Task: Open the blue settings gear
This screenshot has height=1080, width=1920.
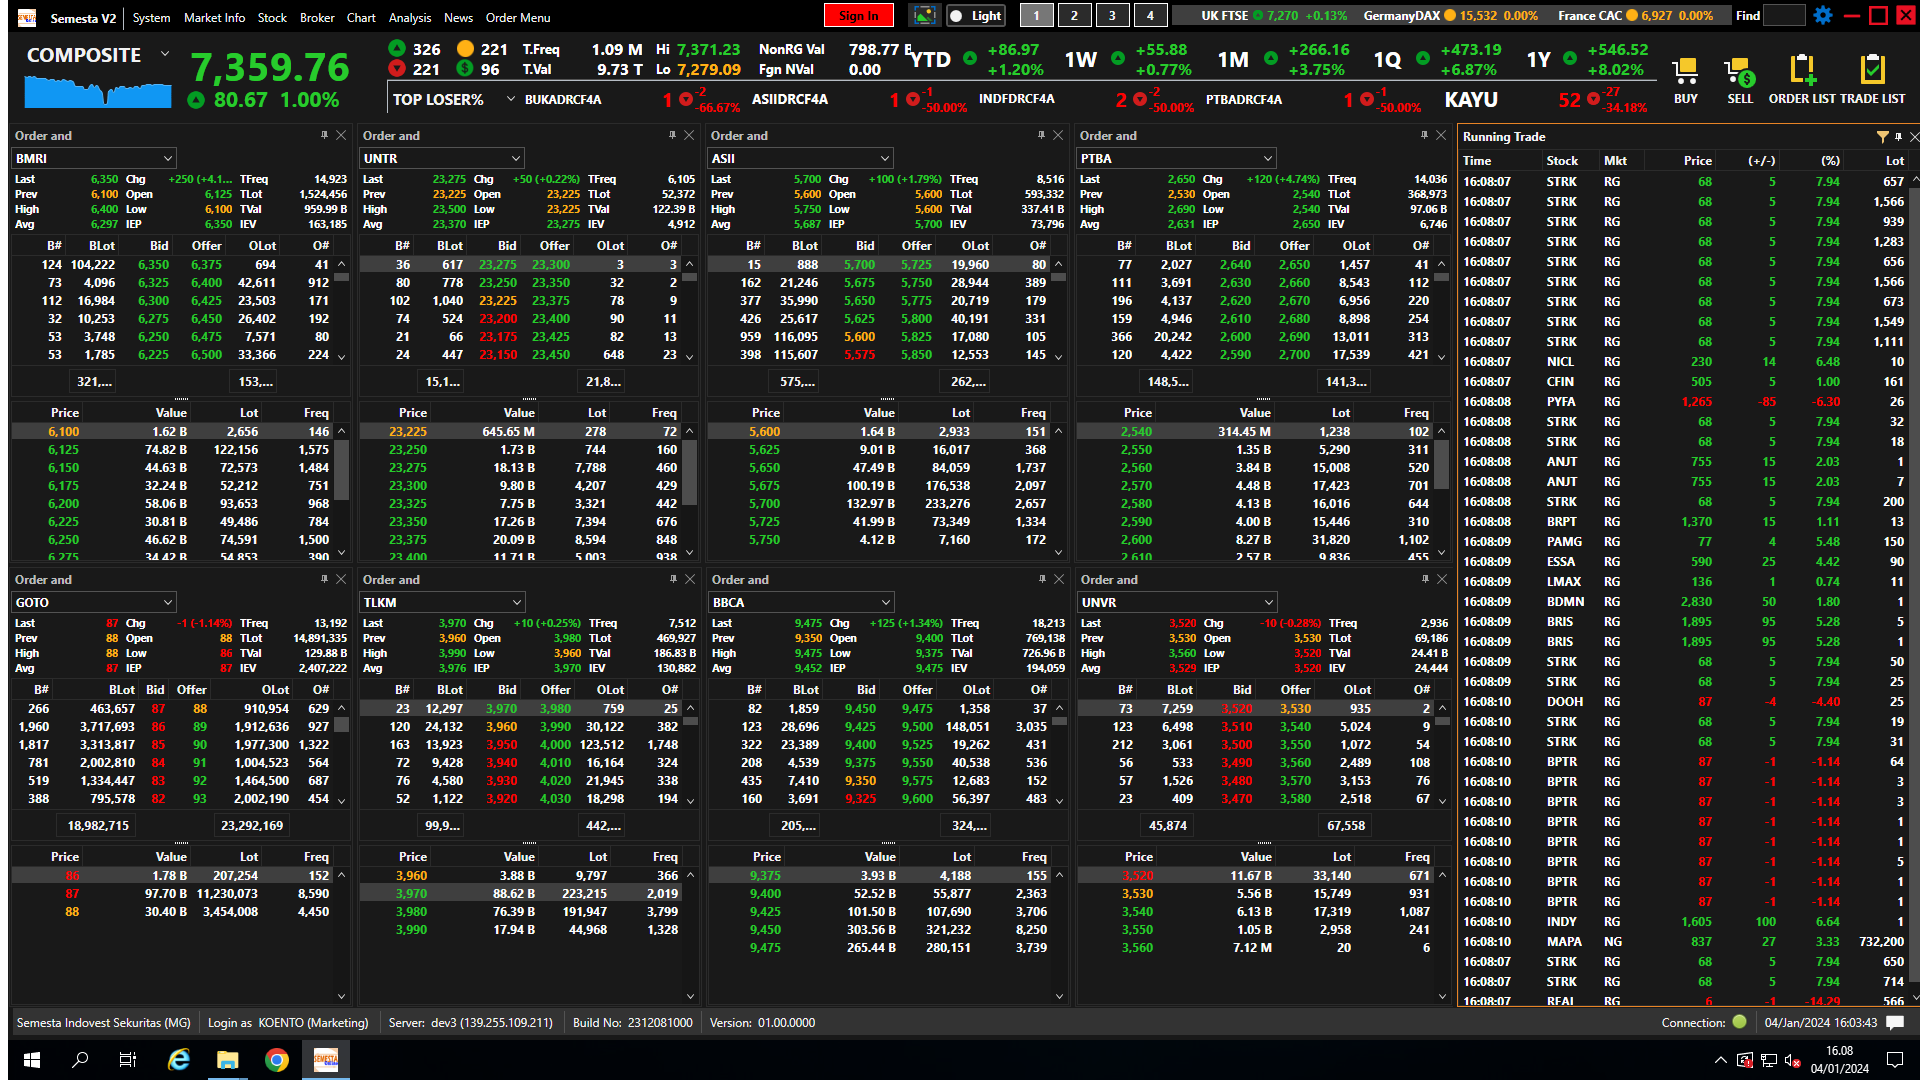Action: 1823,16
